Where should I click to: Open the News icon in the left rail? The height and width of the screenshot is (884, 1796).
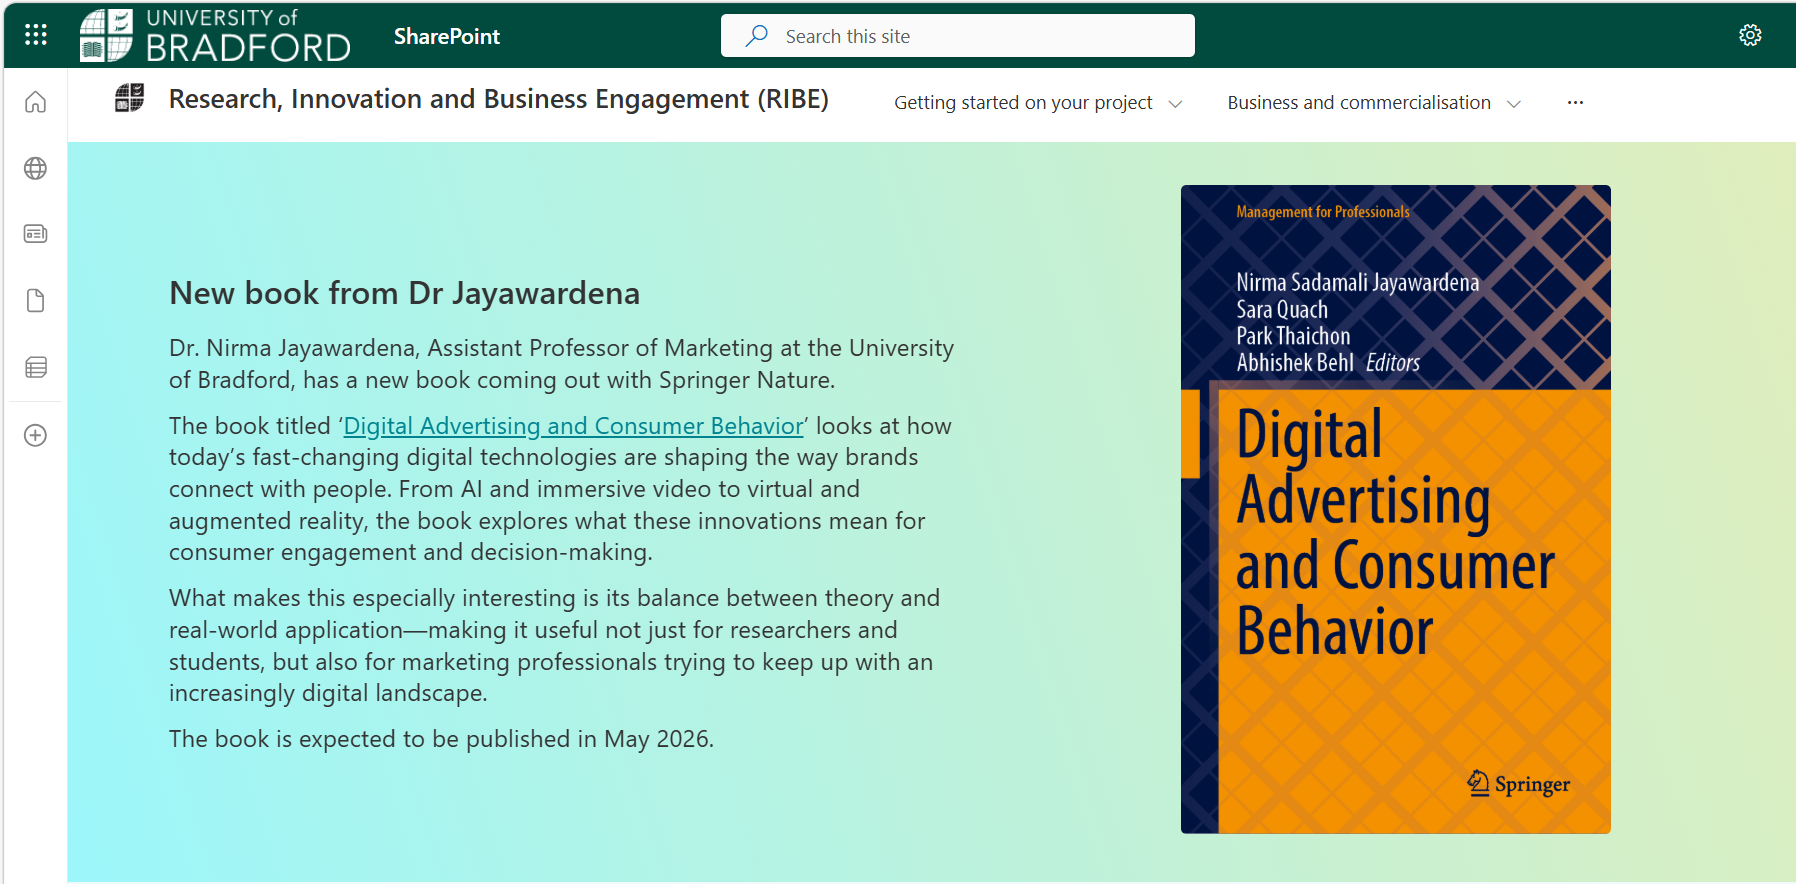36,234
